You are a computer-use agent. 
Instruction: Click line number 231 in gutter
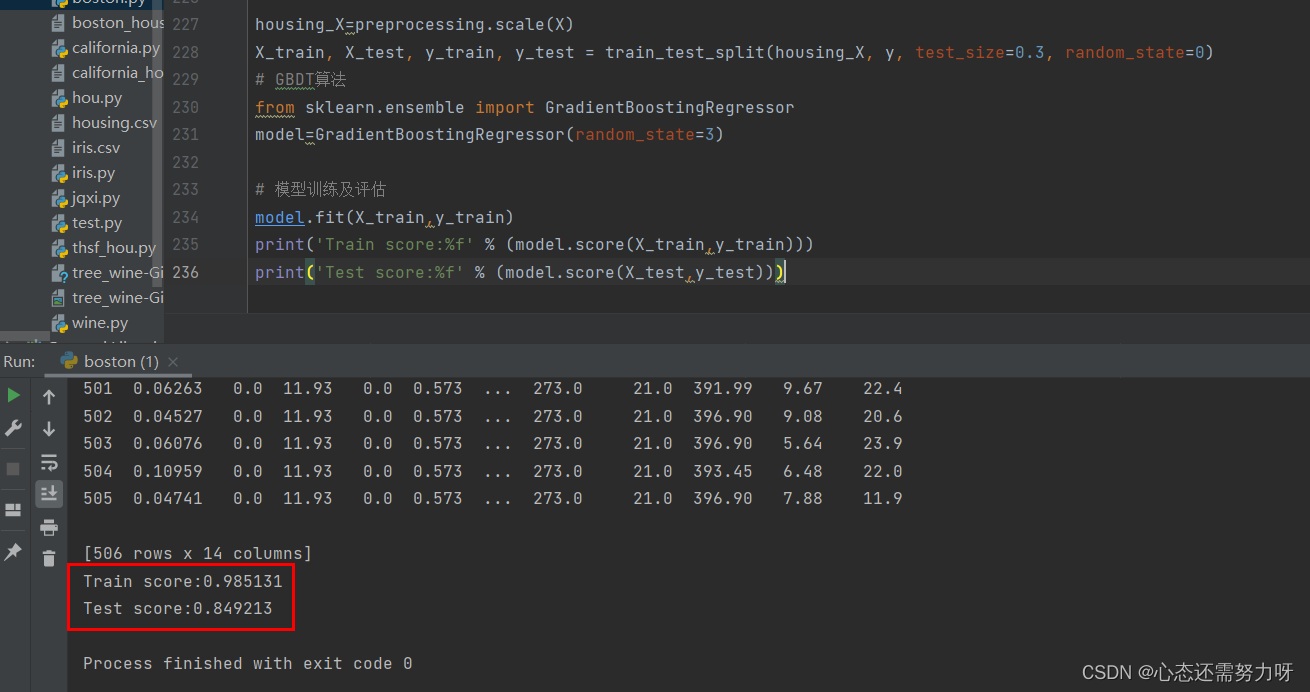click(186, 134)
